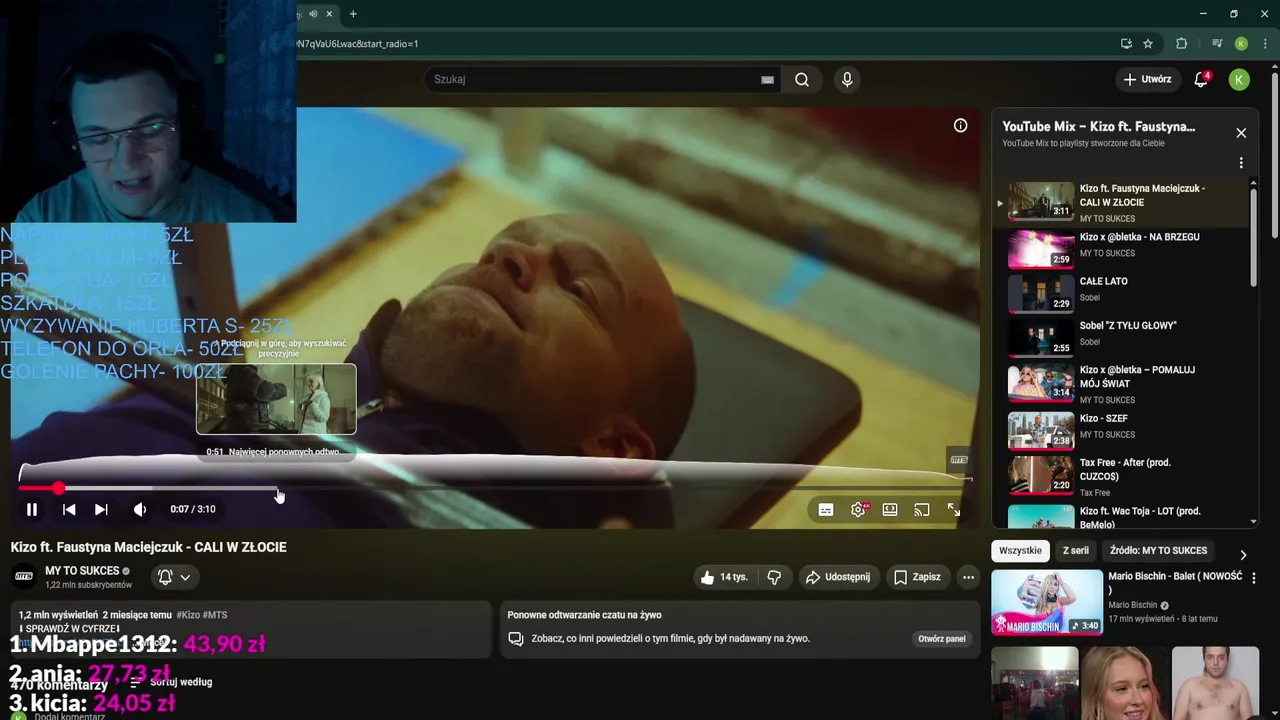The width and height of the screenshot is (1280, 720).
Task: Open playlist panel three-dot options
Action: pyautogui.click(x=1241, y=163)
